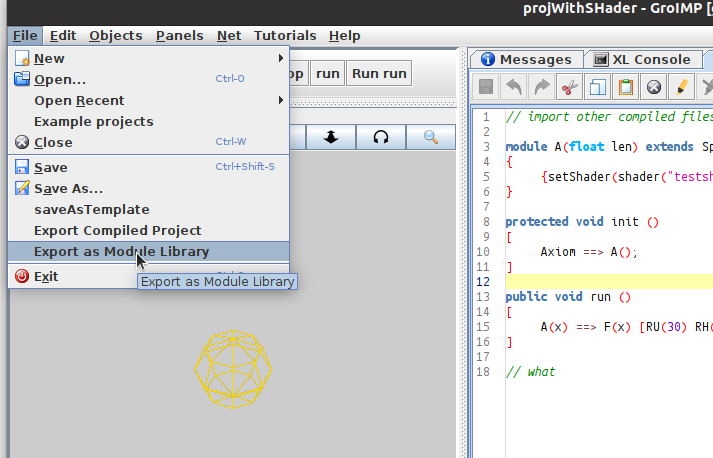
Task: Click the copy icon in editor toolbar
Action: (598, 87)
